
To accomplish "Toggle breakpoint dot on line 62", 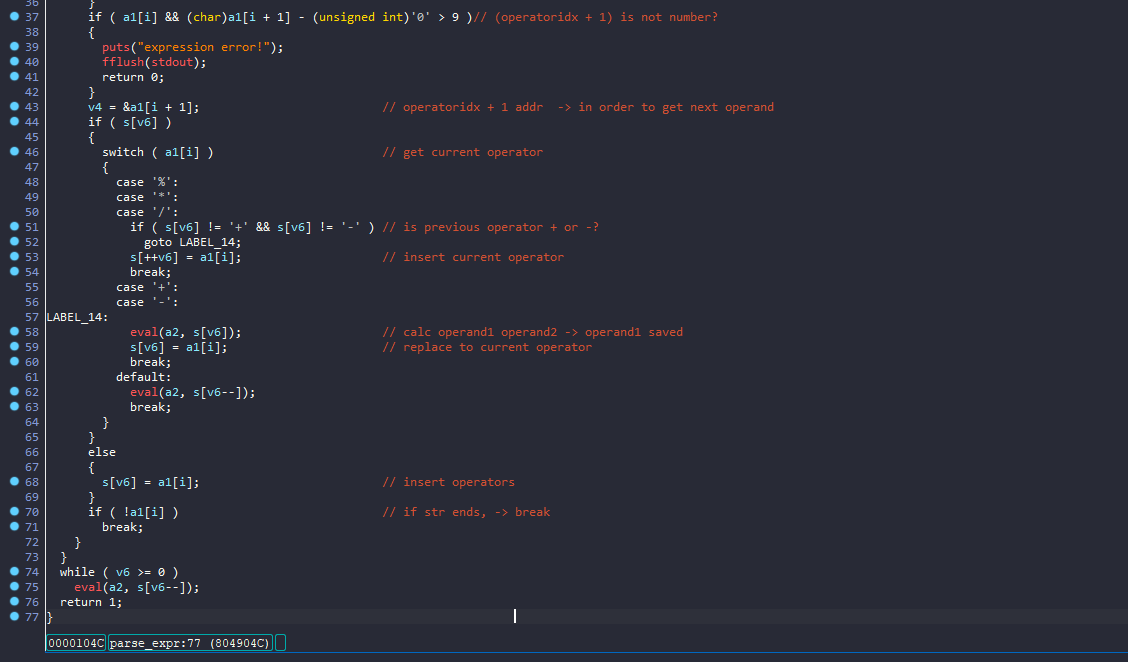I will point(14,391).
